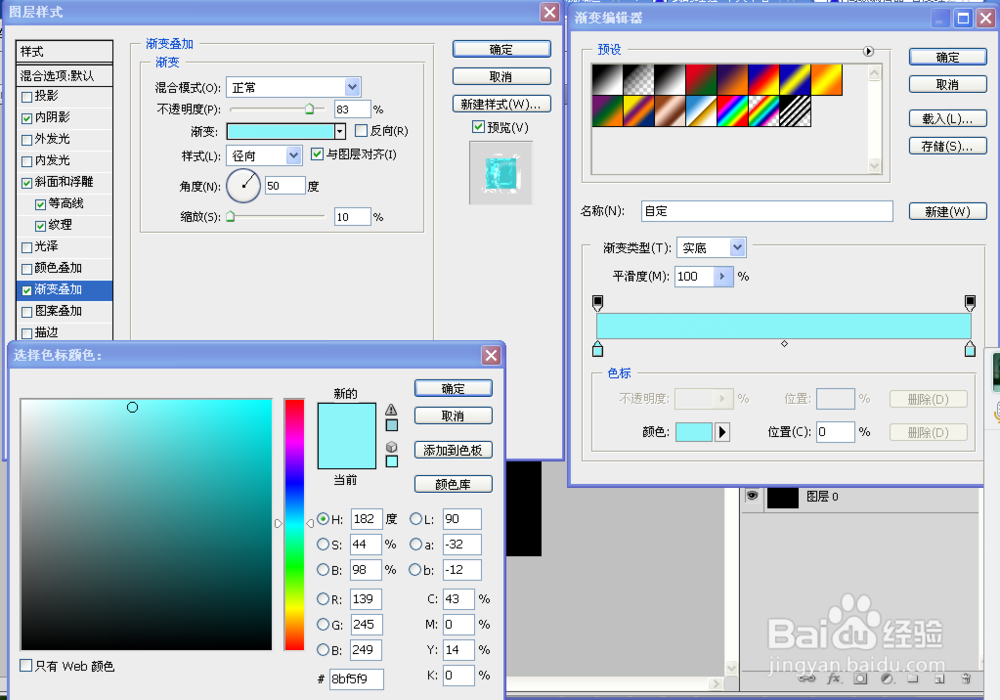Click 添加到色板 in the color picker

(453, 449)
